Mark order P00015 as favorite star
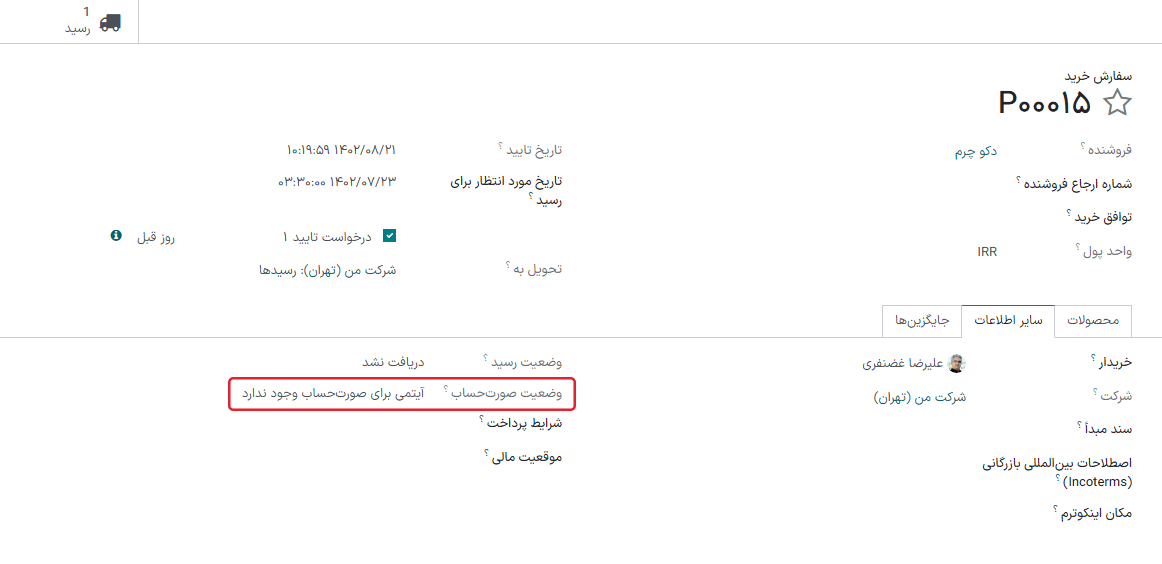 click(x=1117, y=104)
